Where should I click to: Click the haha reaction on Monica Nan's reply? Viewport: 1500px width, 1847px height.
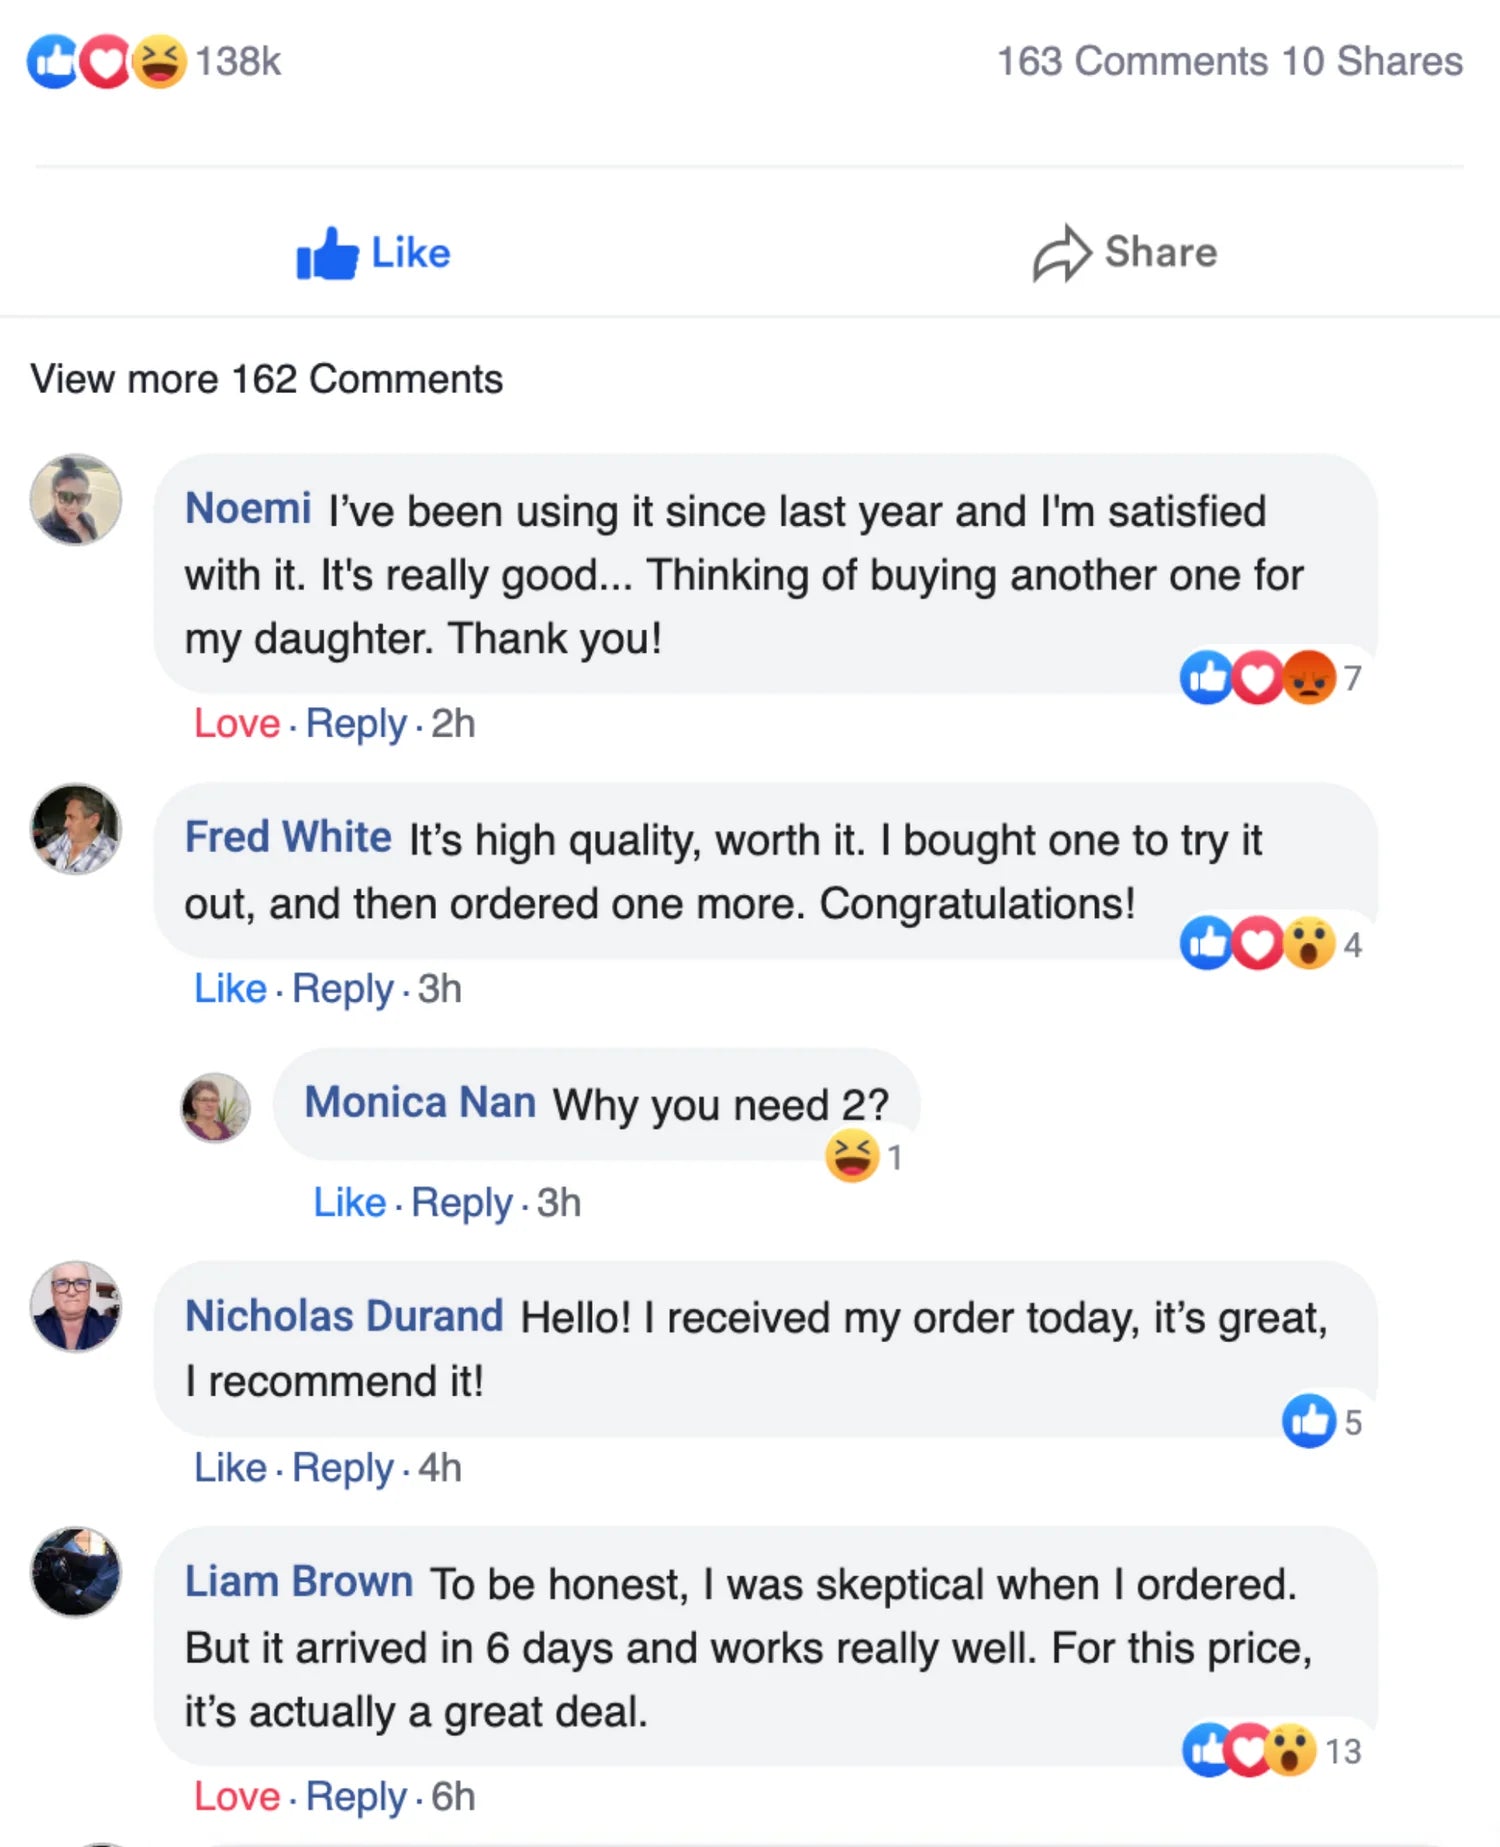(852, 1156)
